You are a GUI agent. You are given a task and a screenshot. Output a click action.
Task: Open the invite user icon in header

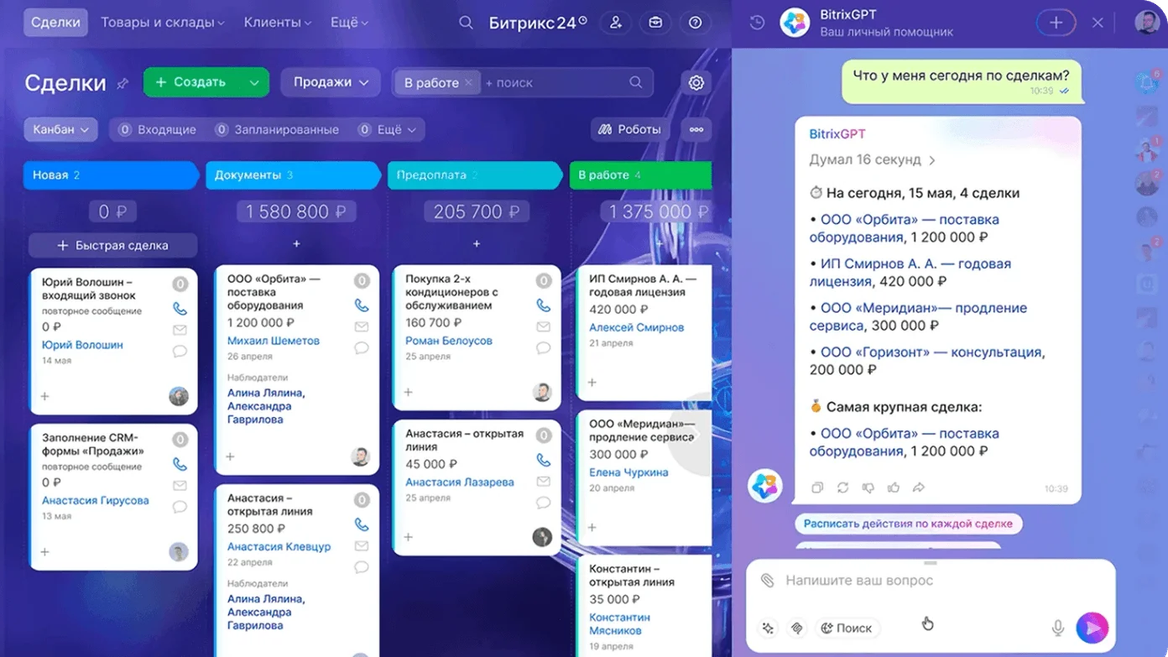(616, 22)
